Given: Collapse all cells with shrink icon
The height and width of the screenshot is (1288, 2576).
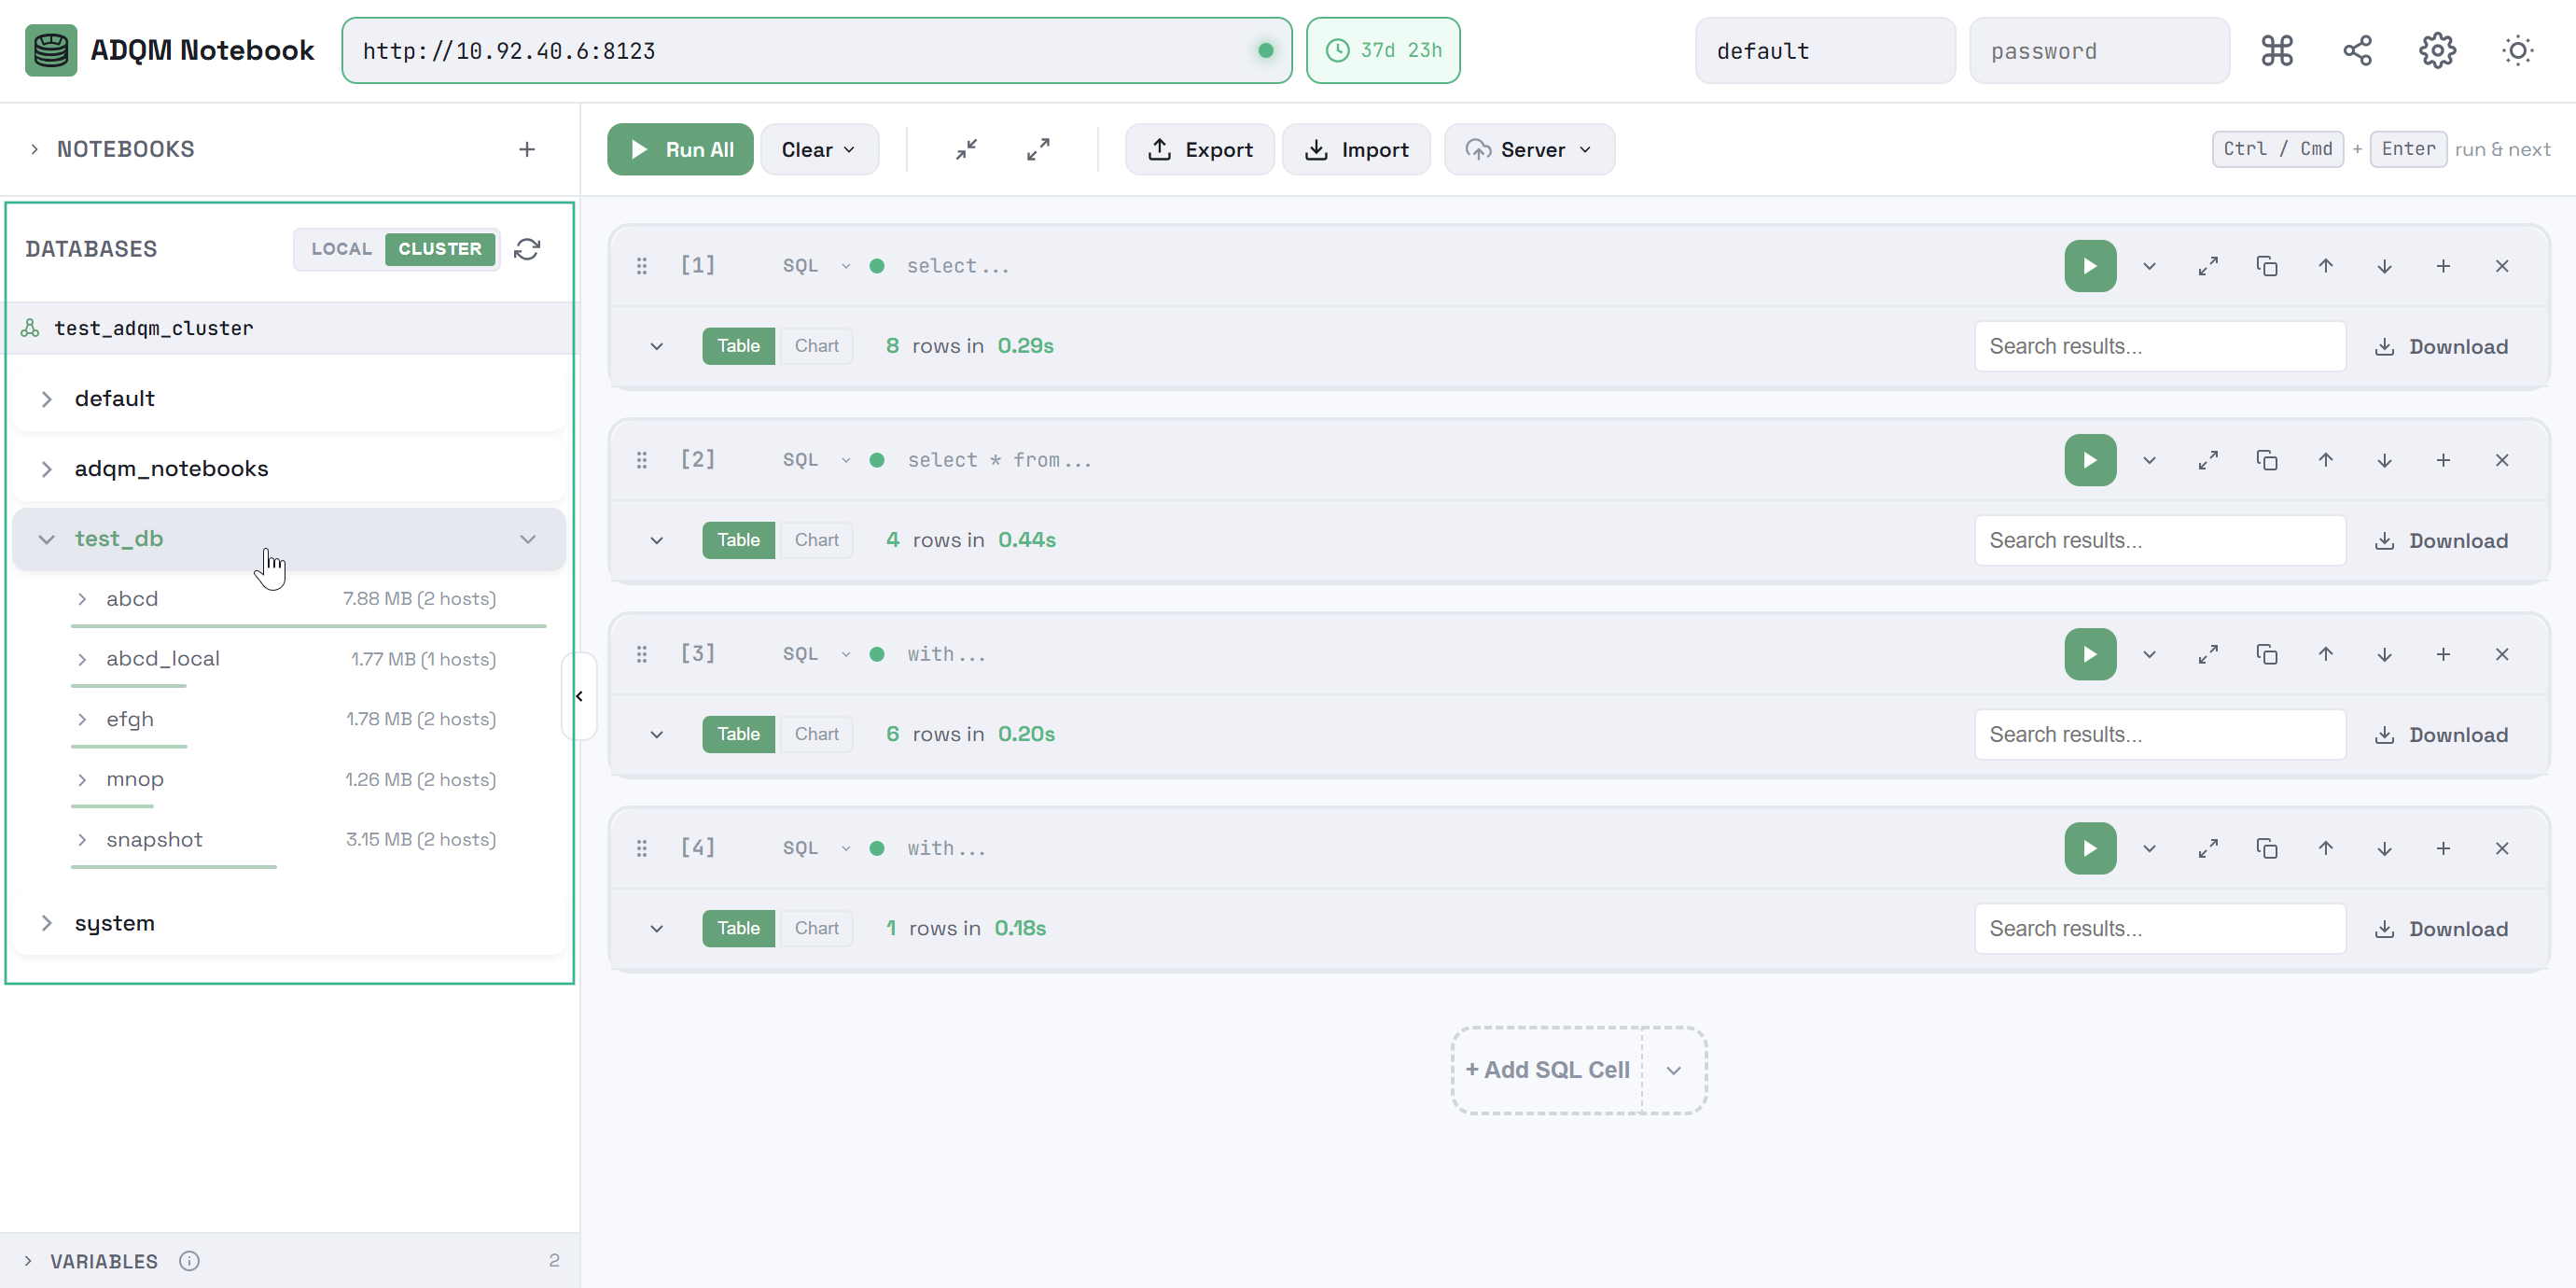Looking at the screenshot, I should 966,149.
